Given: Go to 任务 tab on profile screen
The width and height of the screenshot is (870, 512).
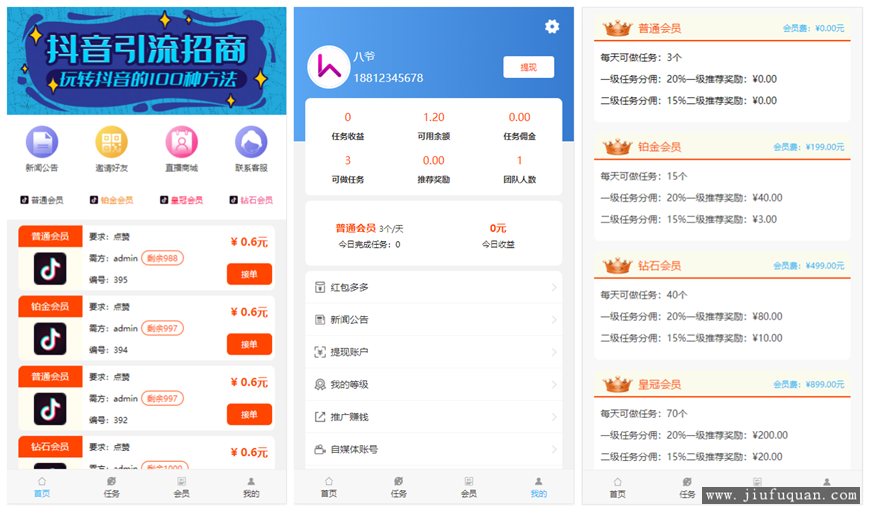Looking at the screenshot, I should [398, 487].
